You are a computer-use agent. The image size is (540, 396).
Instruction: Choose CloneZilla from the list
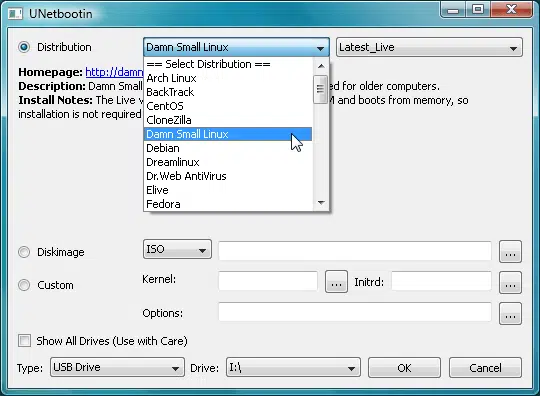pos(228,120)
